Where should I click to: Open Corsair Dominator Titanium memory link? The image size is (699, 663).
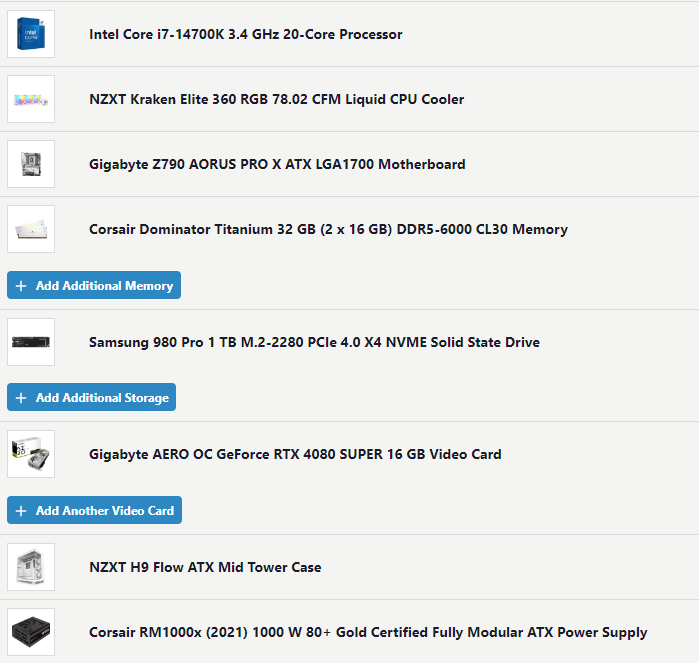(329, 229)
